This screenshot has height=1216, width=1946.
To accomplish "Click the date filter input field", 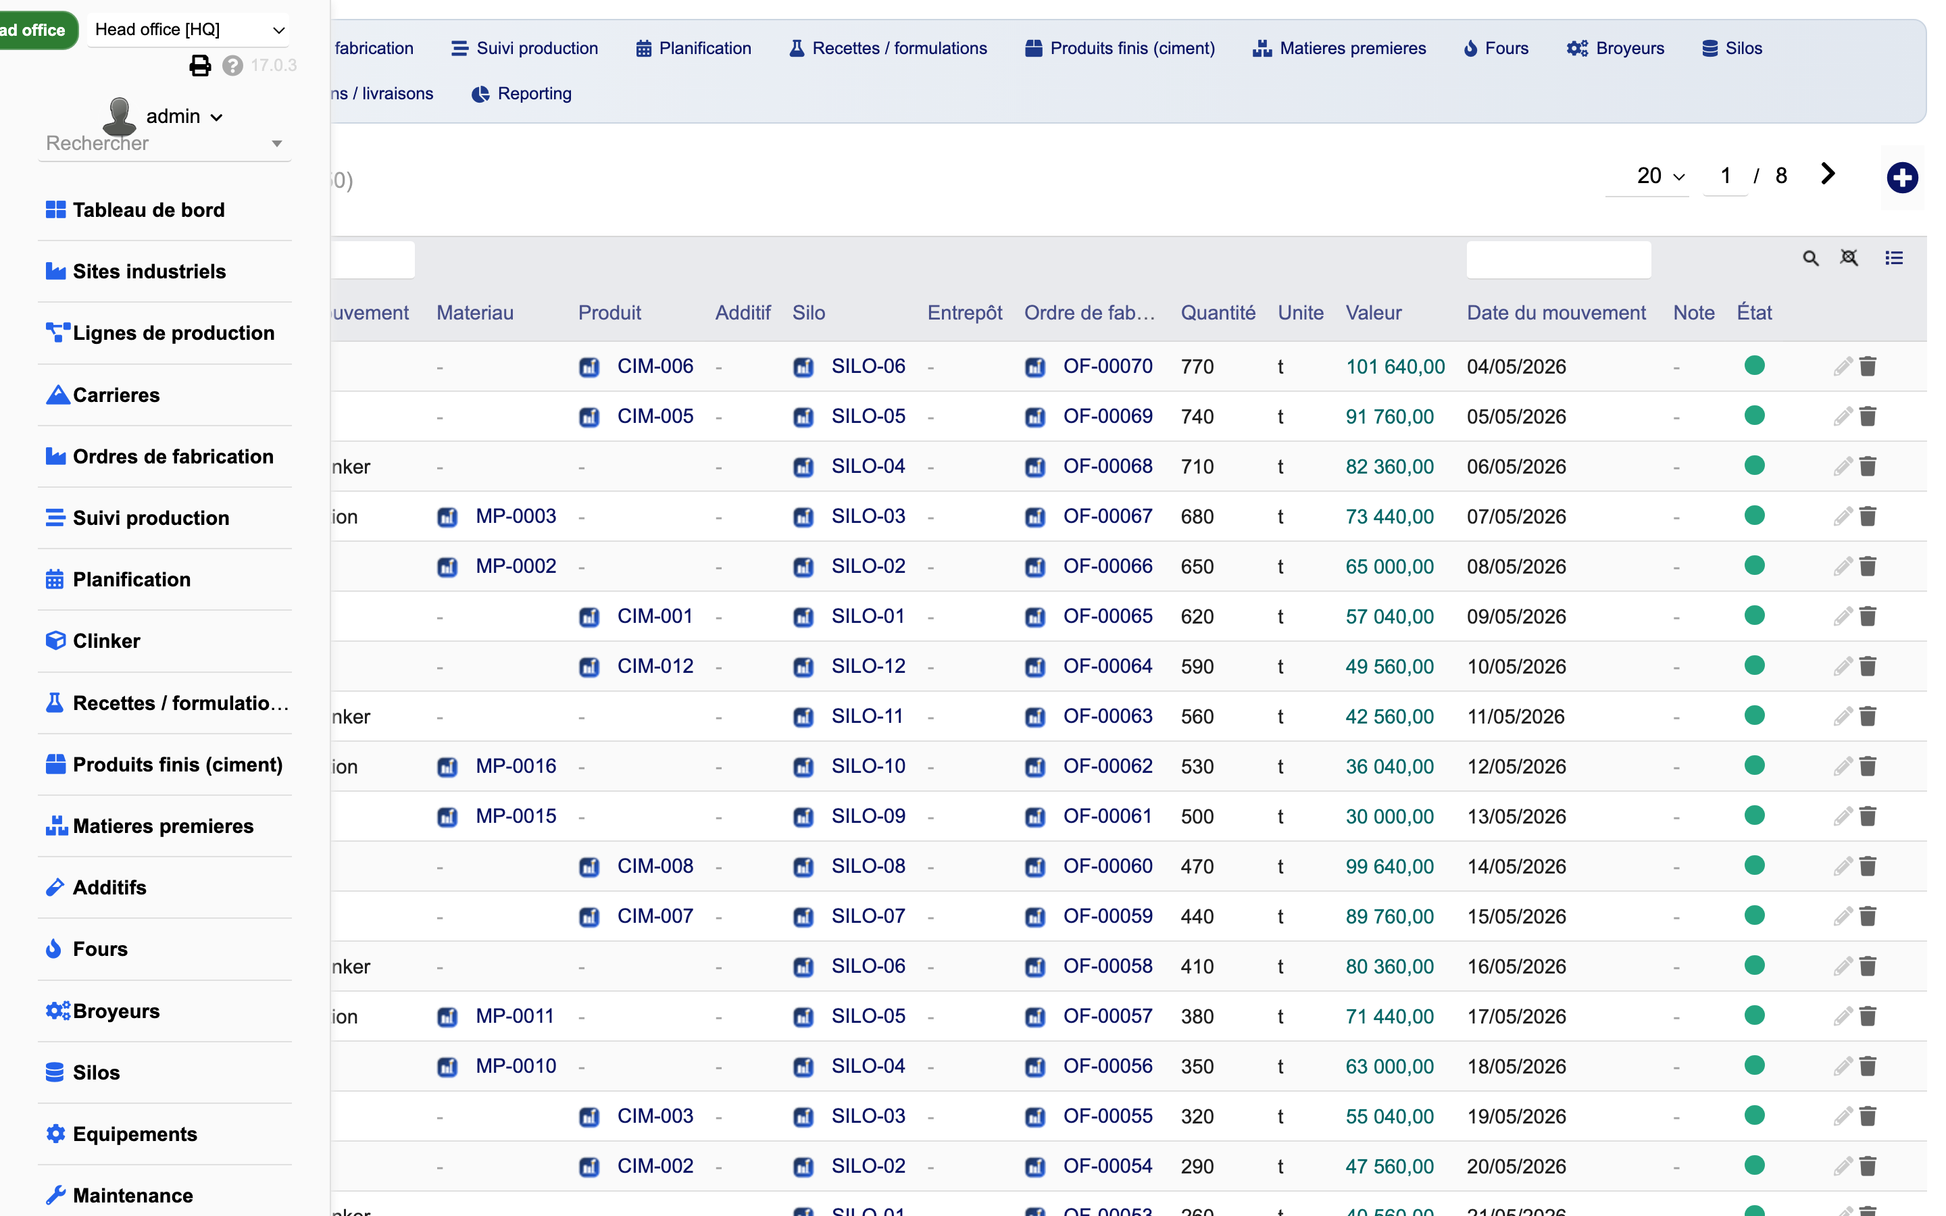I will (1558, 259).
